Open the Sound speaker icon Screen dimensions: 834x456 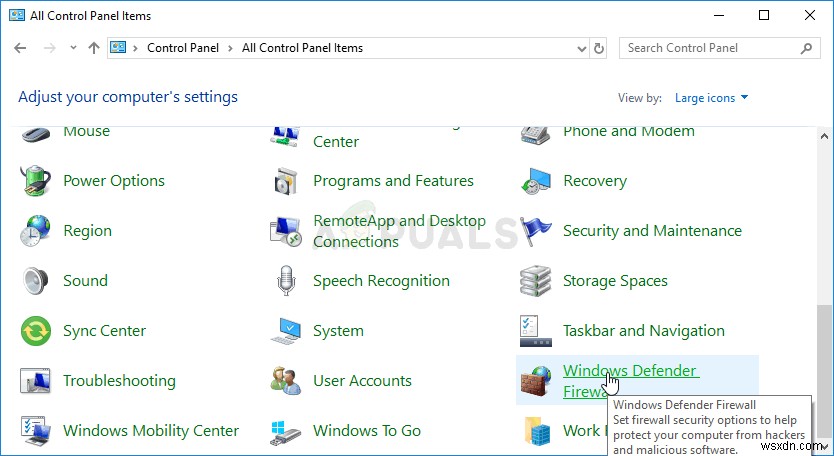coord(36,281)
